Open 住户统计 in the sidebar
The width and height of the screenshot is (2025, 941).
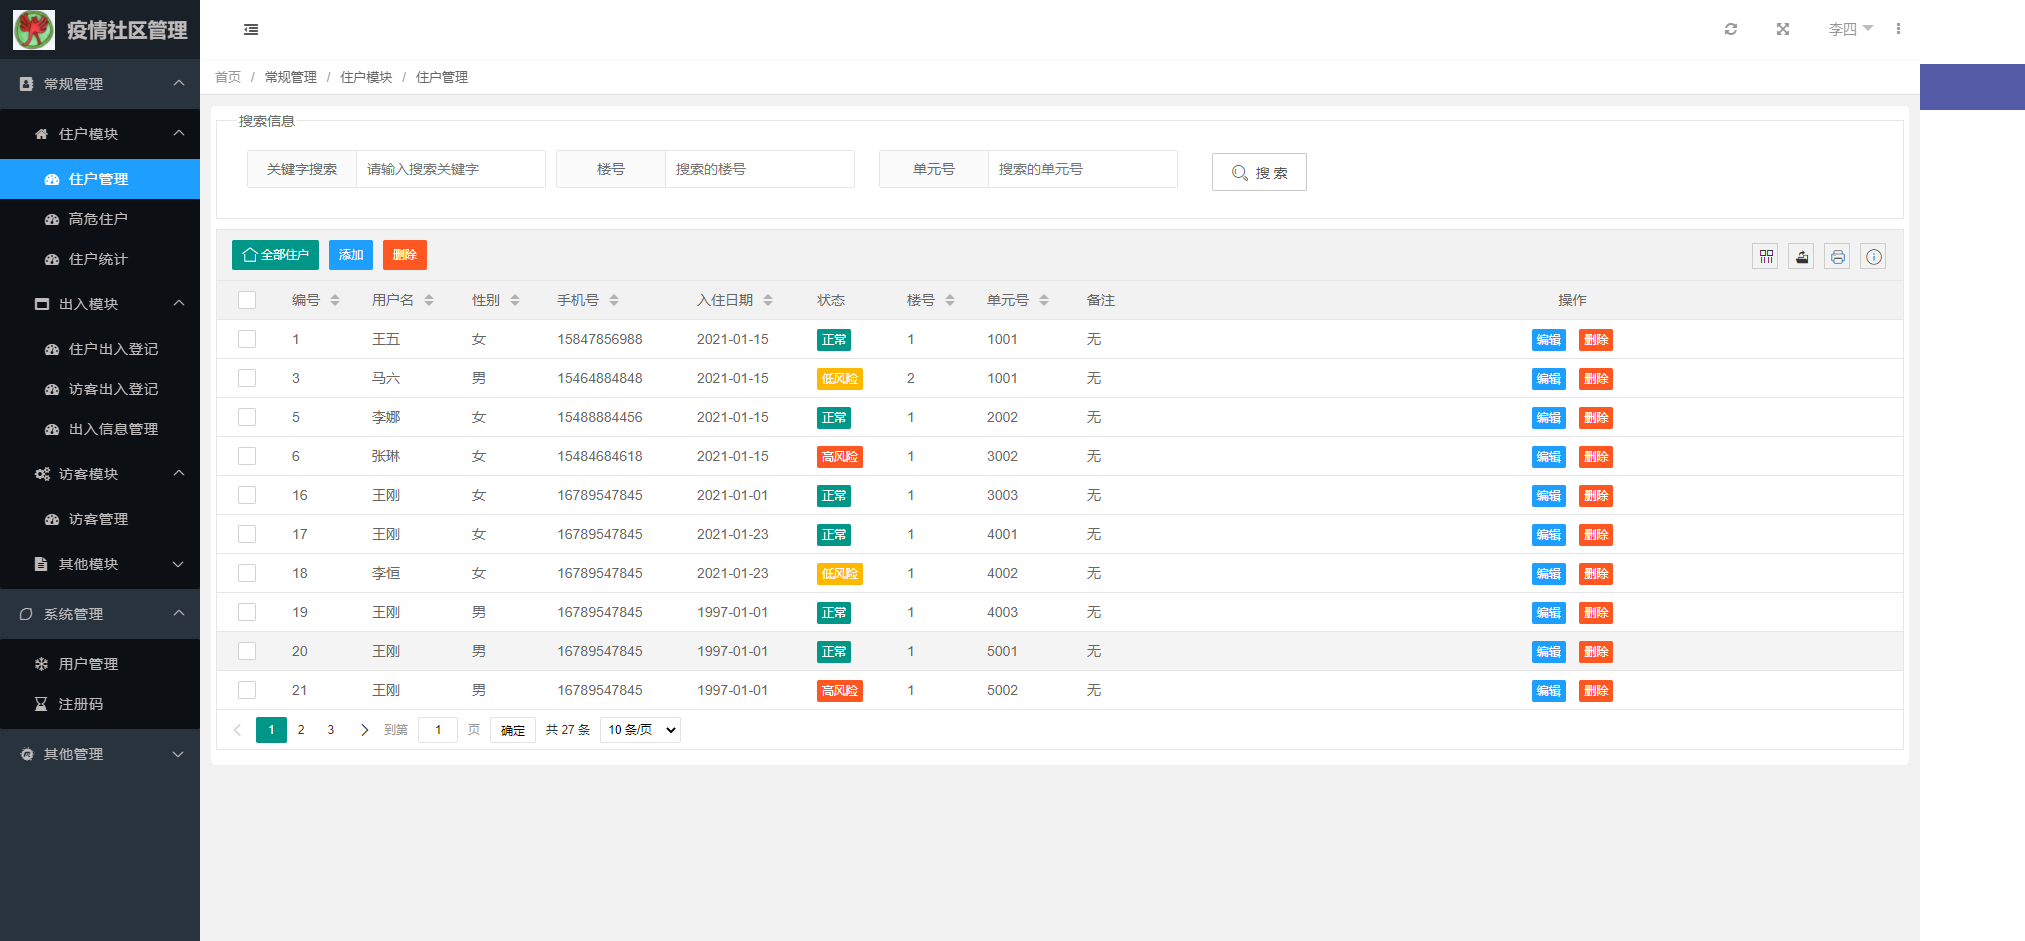point(100,259)
